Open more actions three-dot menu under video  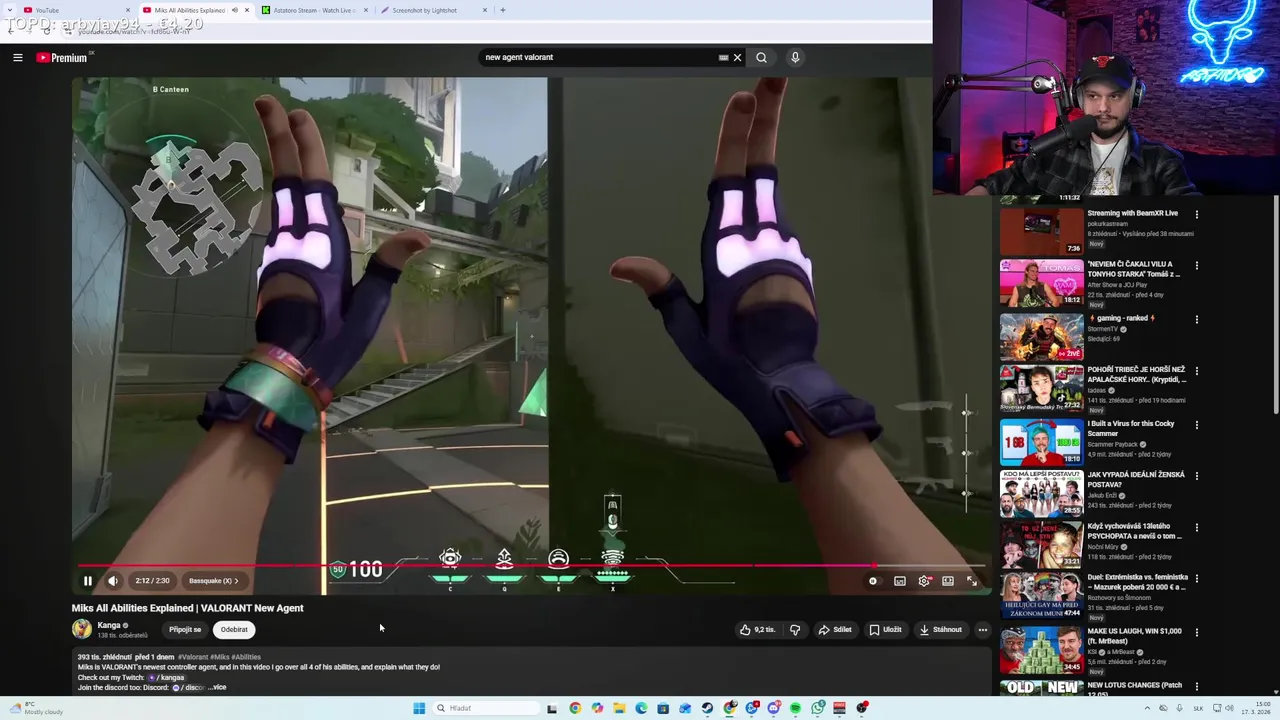tap(983, 630)
